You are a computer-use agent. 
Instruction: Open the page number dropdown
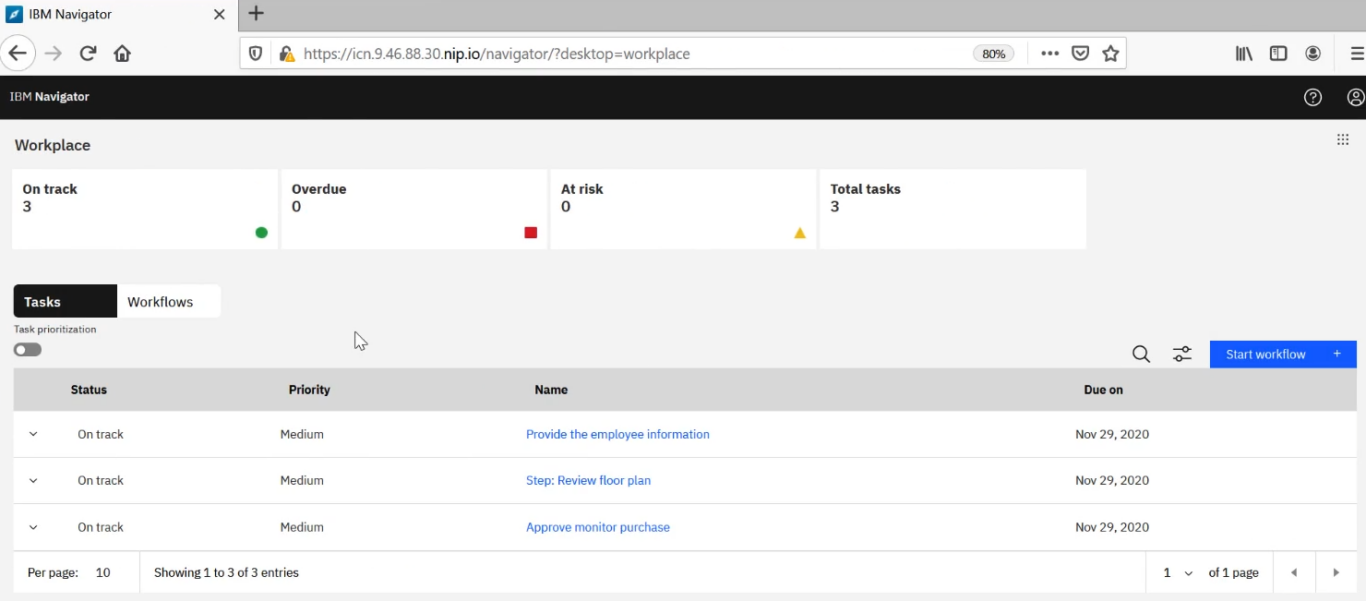[x=1178, y=573]
